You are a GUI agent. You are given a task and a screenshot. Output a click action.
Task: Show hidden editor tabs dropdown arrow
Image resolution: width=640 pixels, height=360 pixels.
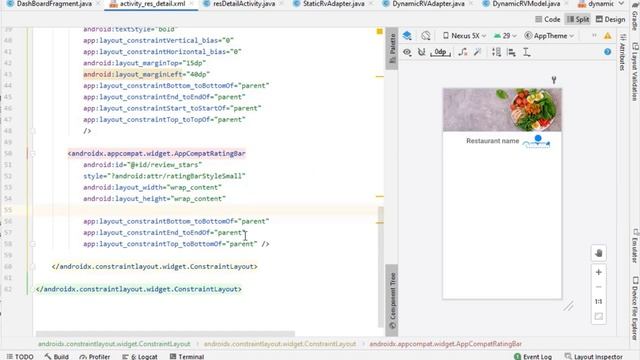click(621, 4)
